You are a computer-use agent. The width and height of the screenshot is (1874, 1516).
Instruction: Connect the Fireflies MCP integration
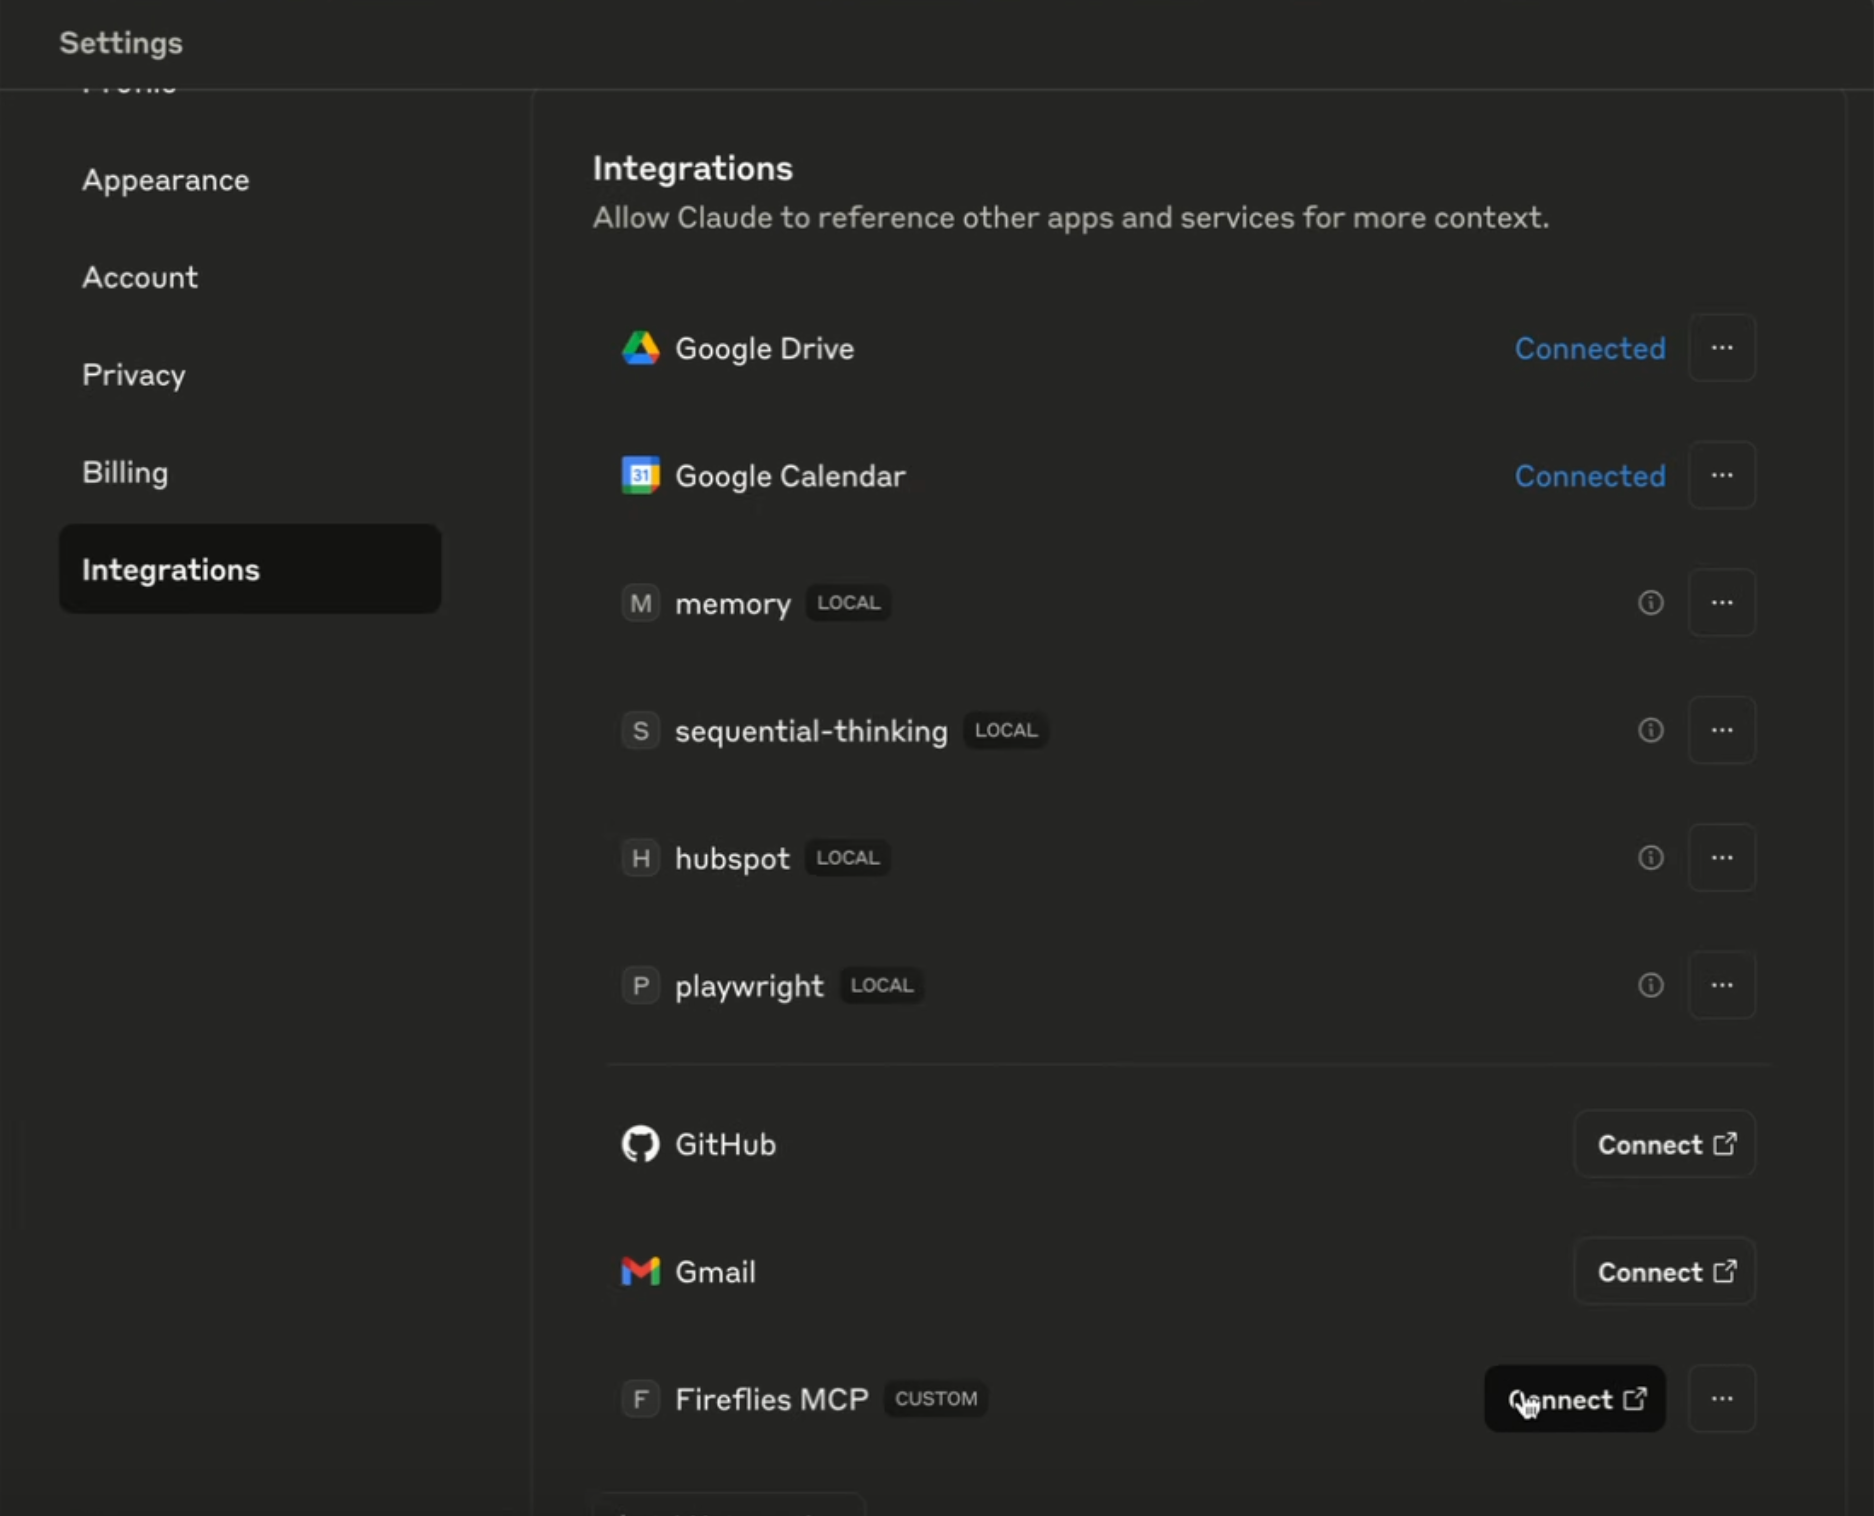tap(1575, 1398)
